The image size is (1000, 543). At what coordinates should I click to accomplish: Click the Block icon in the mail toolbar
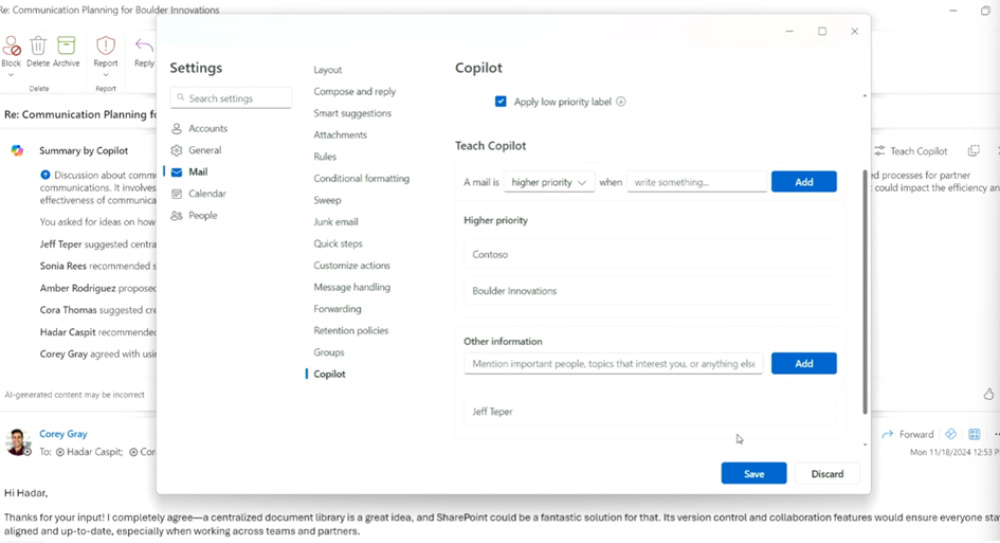[x=11, y=46]
